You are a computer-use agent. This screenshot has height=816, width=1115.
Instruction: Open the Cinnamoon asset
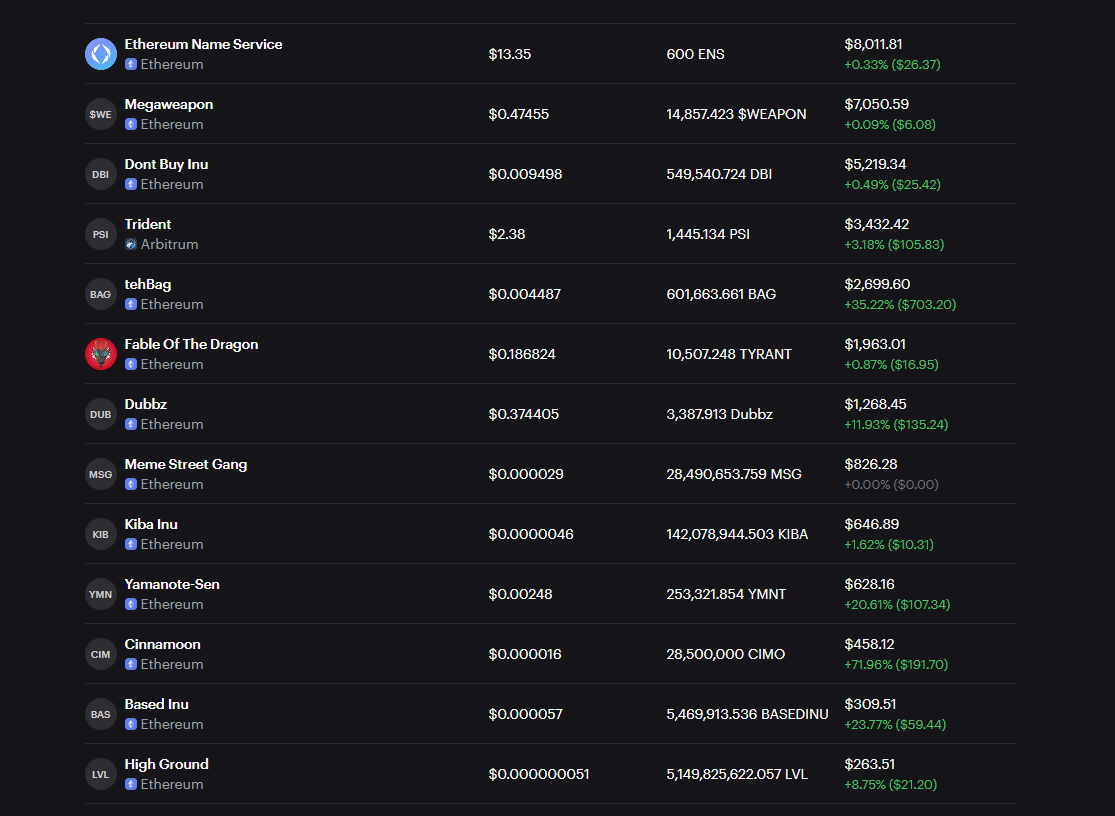550,654
